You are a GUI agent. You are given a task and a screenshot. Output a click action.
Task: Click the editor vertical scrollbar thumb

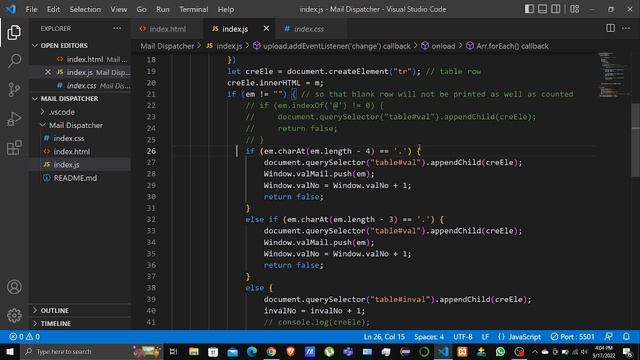tap(635, 140)
